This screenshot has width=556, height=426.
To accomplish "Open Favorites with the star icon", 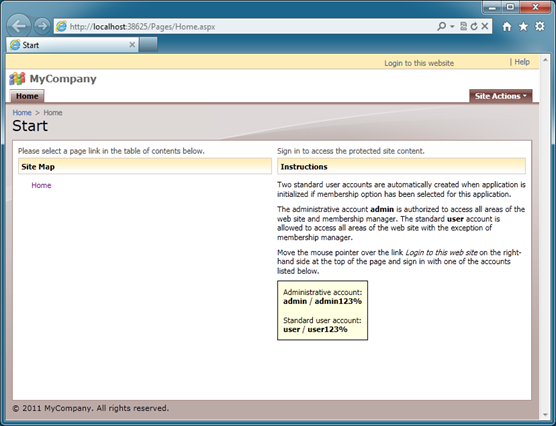I will coord(523,27).
